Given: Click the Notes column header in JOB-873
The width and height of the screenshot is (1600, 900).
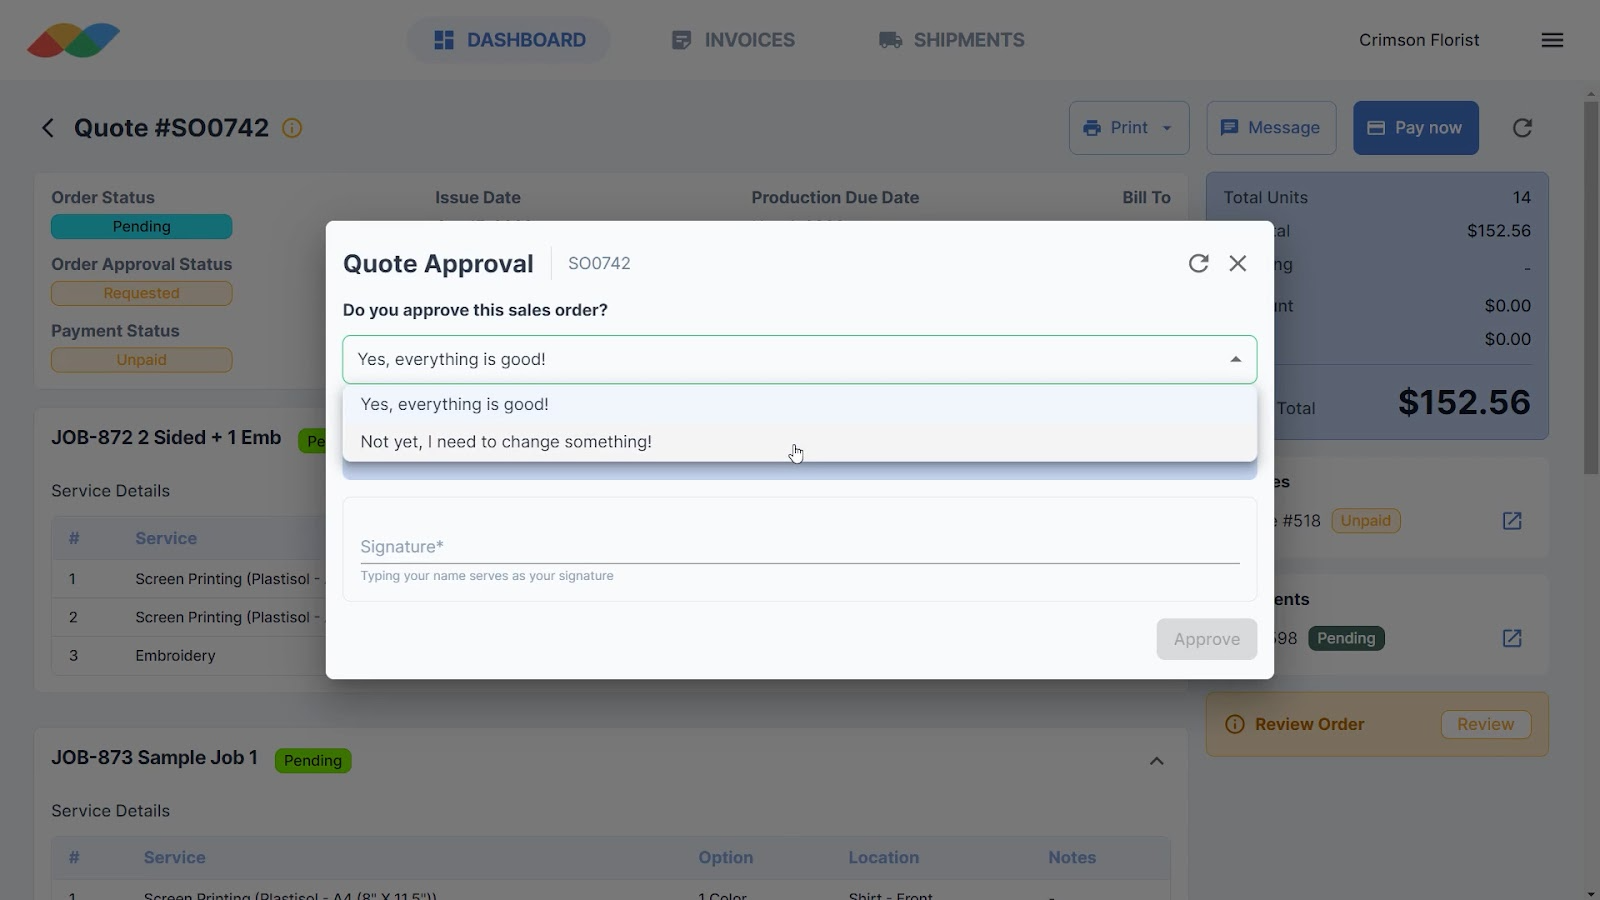Looking at the screenshot, I should (1072, 858).
